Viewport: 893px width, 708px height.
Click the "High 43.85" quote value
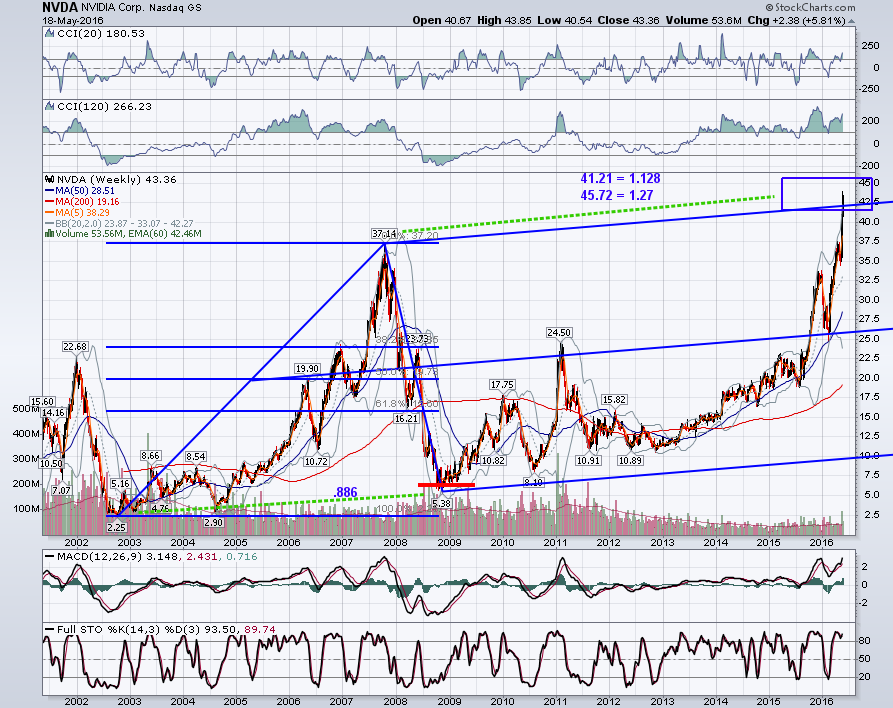point(504,21)
